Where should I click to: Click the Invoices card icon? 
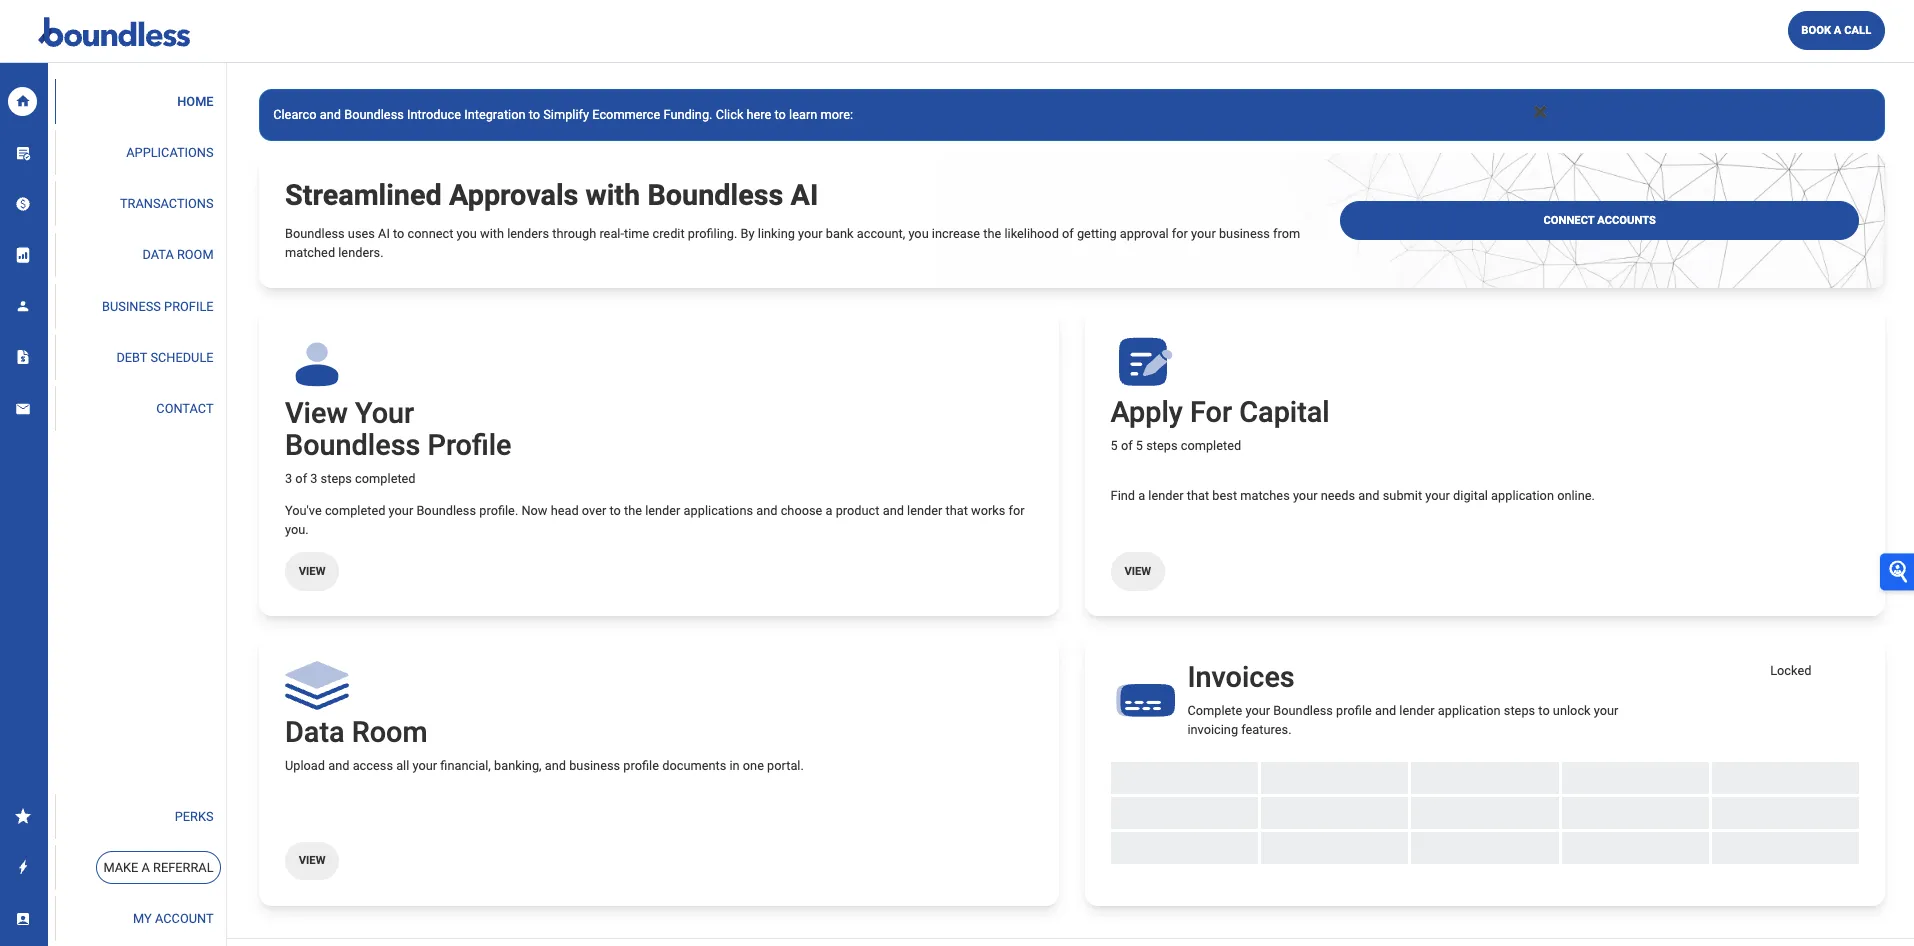click(1145, 700)
